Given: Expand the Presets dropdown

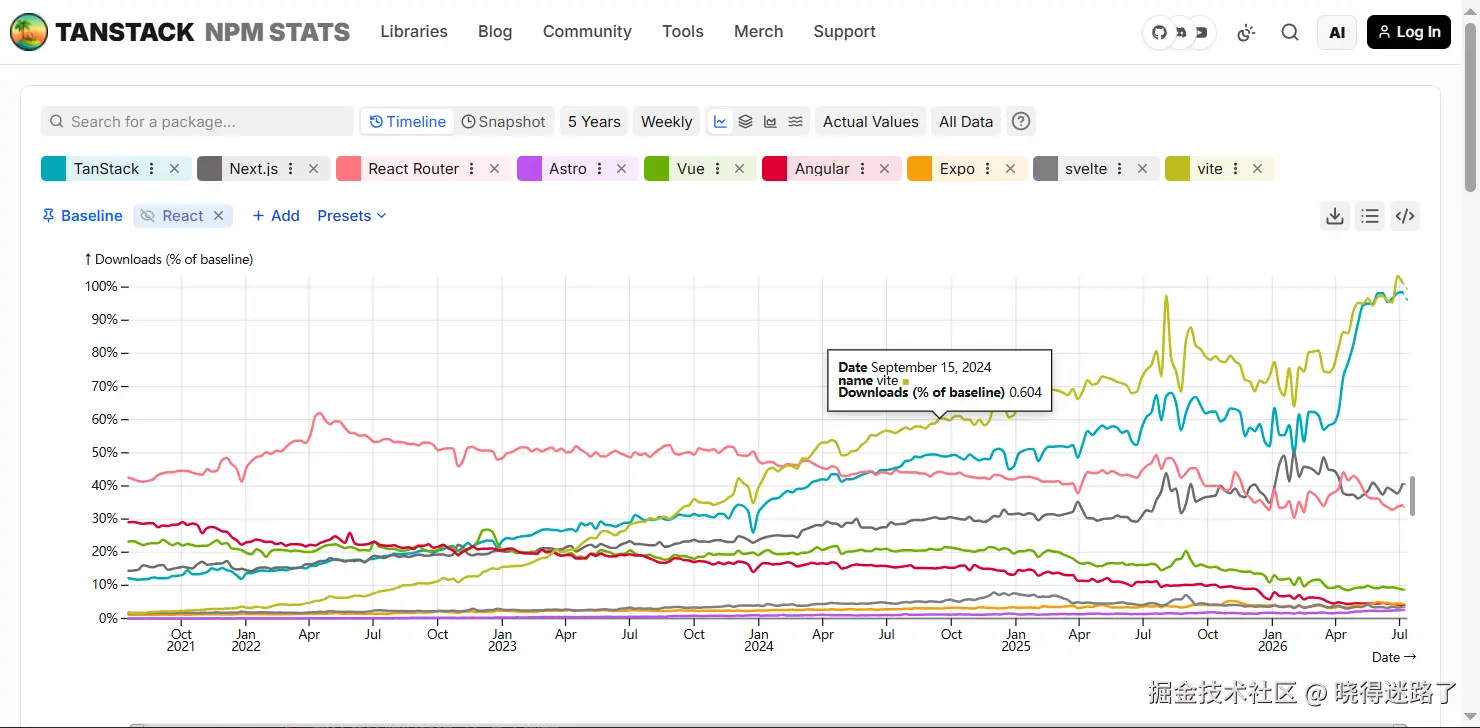Looking at the screenshot, I should point(352,216).
